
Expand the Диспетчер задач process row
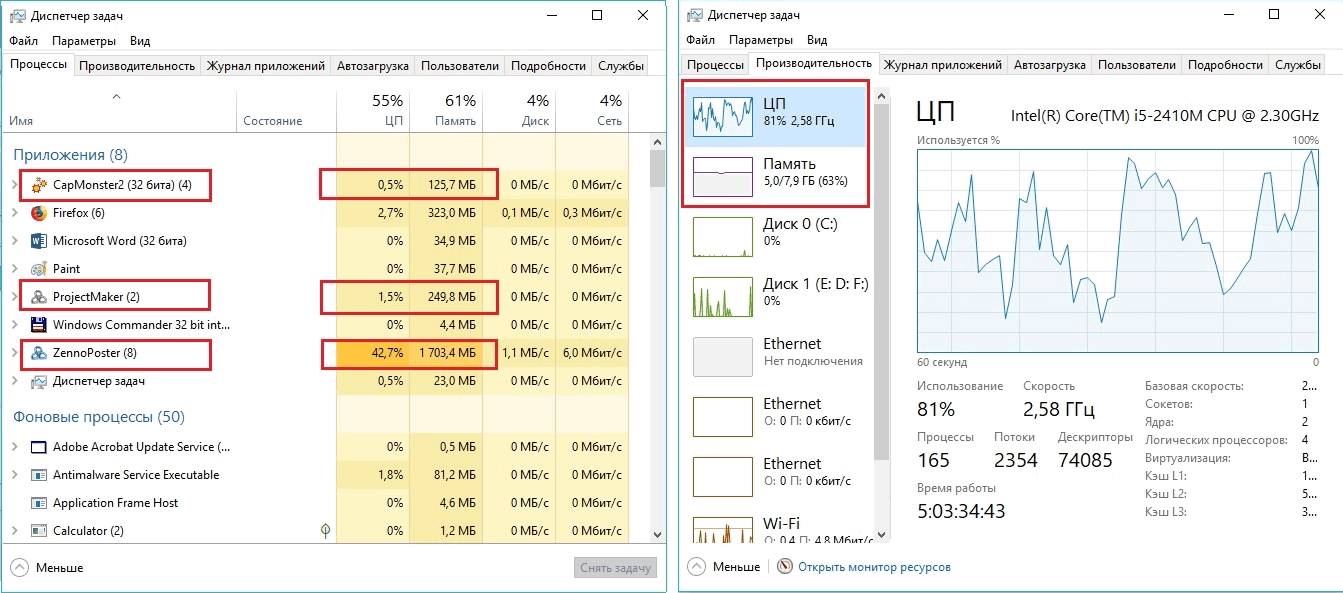coord(14,381)
